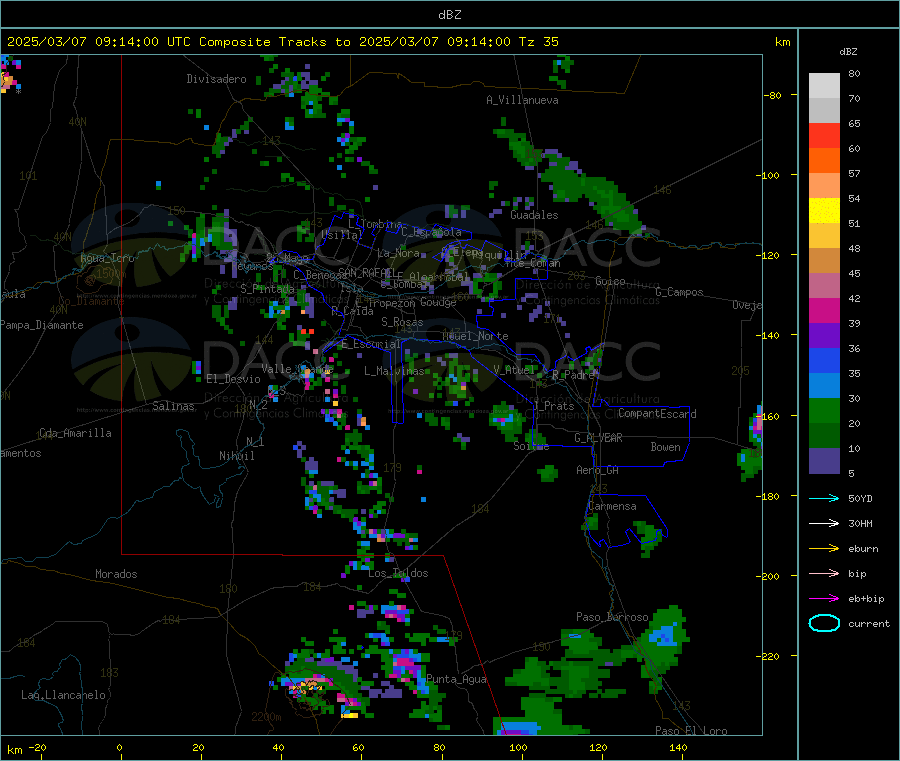The width and height of the screenshot is (900, 761).
Task: Click the white 30HM arrow in legend
Action: pos(824,523)
